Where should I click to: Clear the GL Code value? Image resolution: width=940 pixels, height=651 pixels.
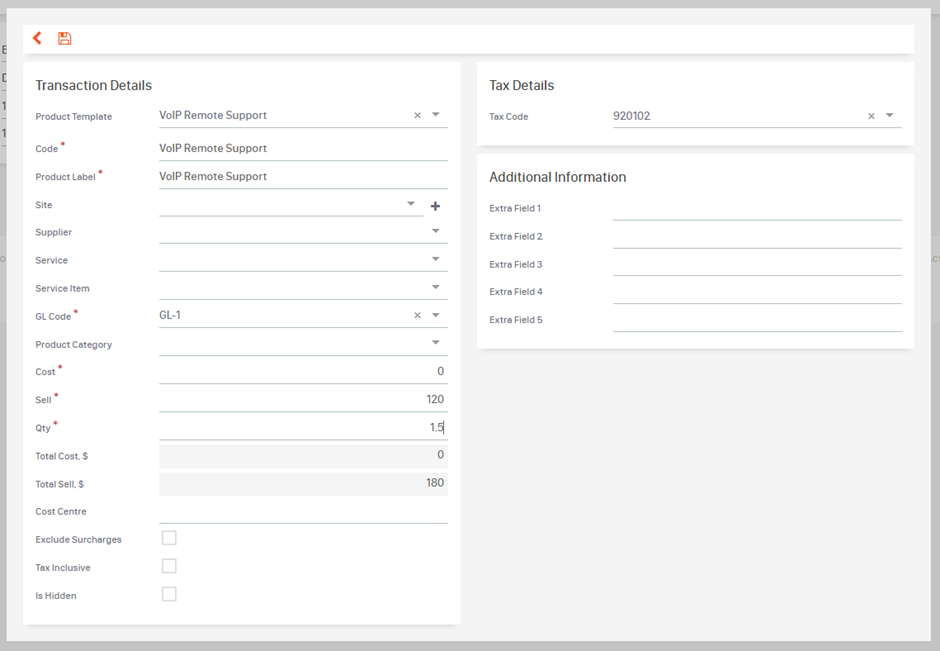click(x=417, y=315)
